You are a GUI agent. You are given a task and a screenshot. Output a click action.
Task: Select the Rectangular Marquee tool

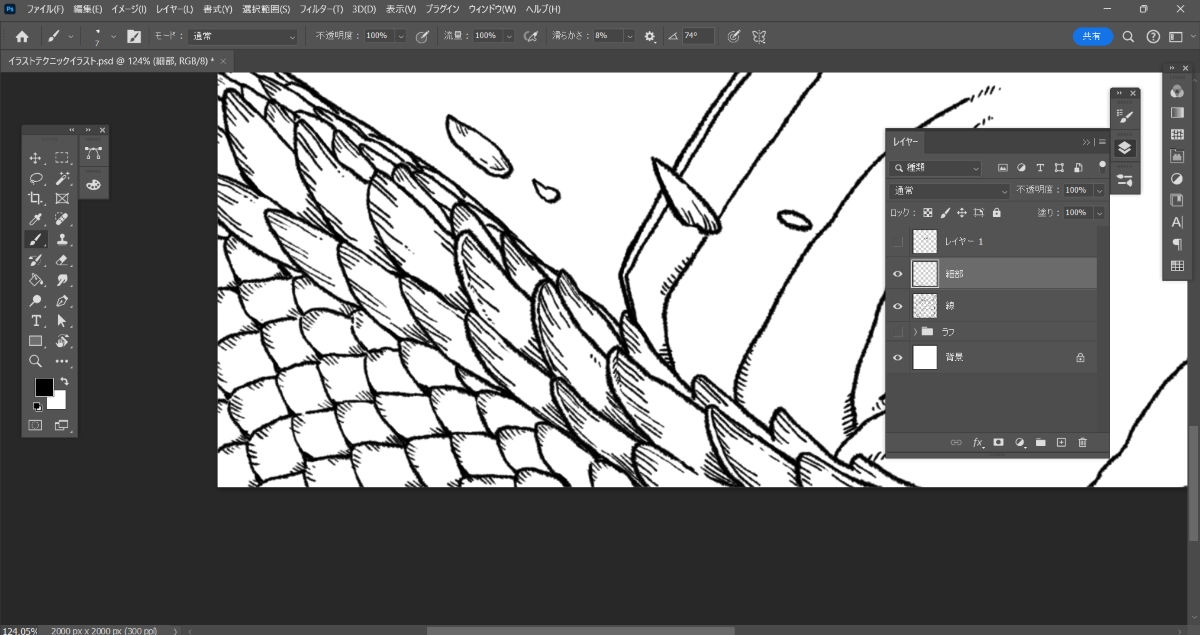point(62,158)
